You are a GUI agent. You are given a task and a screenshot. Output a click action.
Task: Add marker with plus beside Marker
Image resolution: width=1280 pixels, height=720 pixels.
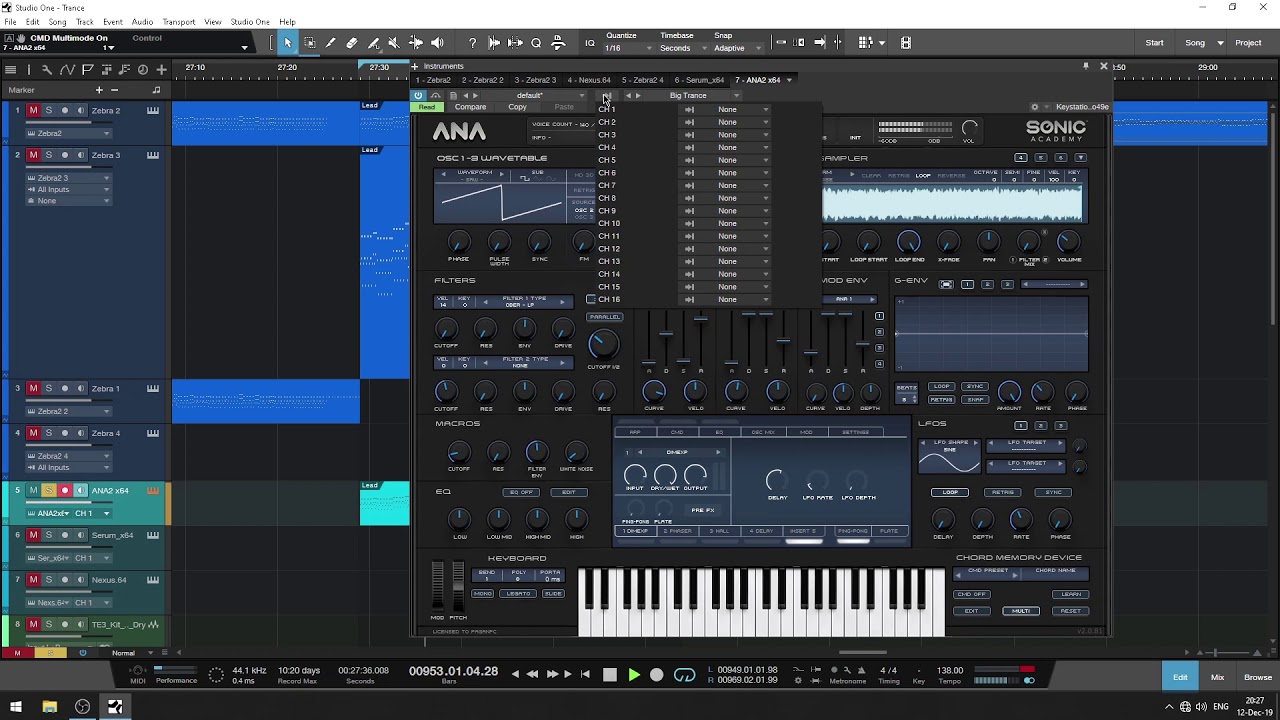point(98,90)
